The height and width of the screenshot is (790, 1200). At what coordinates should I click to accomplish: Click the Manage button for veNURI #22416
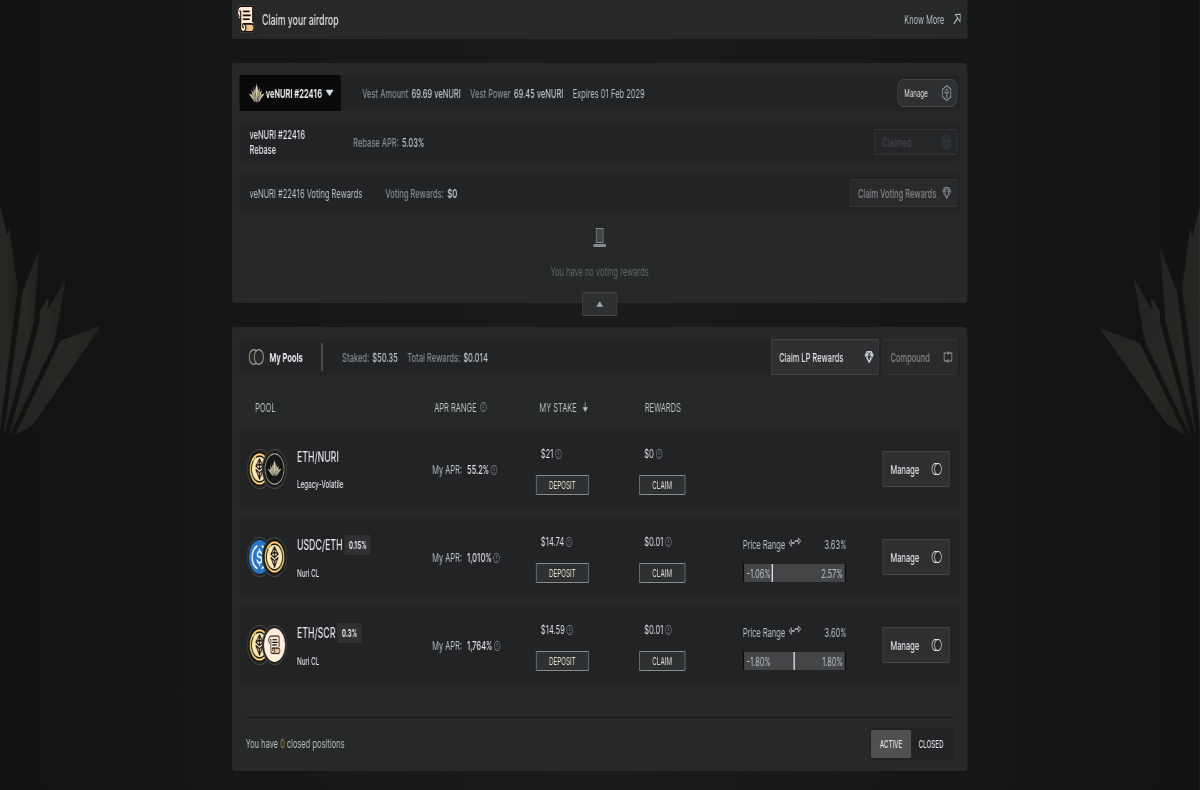coord(927,93)
